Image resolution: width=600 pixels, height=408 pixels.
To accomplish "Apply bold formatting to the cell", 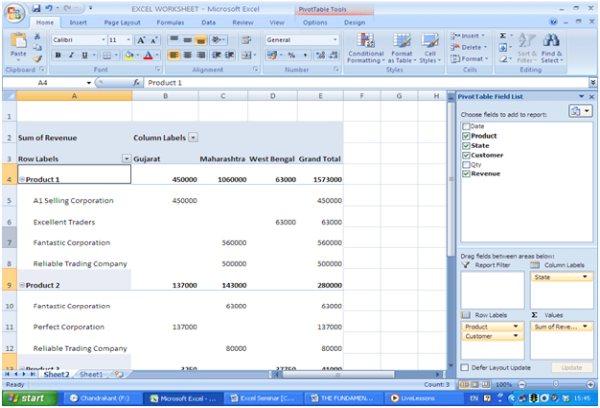I will pyautogui.click(x=57, y=55).
